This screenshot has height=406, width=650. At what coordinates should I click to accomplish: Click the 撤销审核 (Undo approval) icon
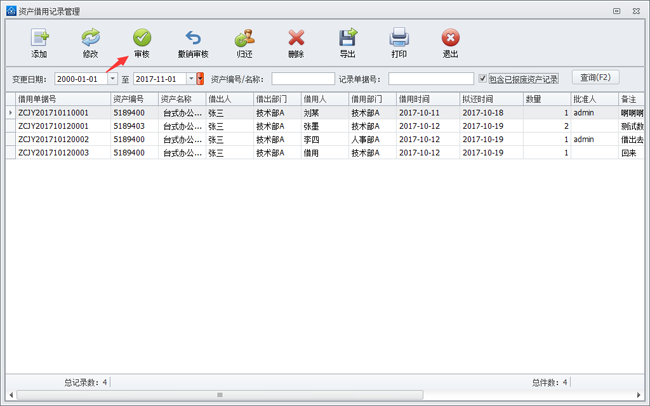click(x=193, y=40)
